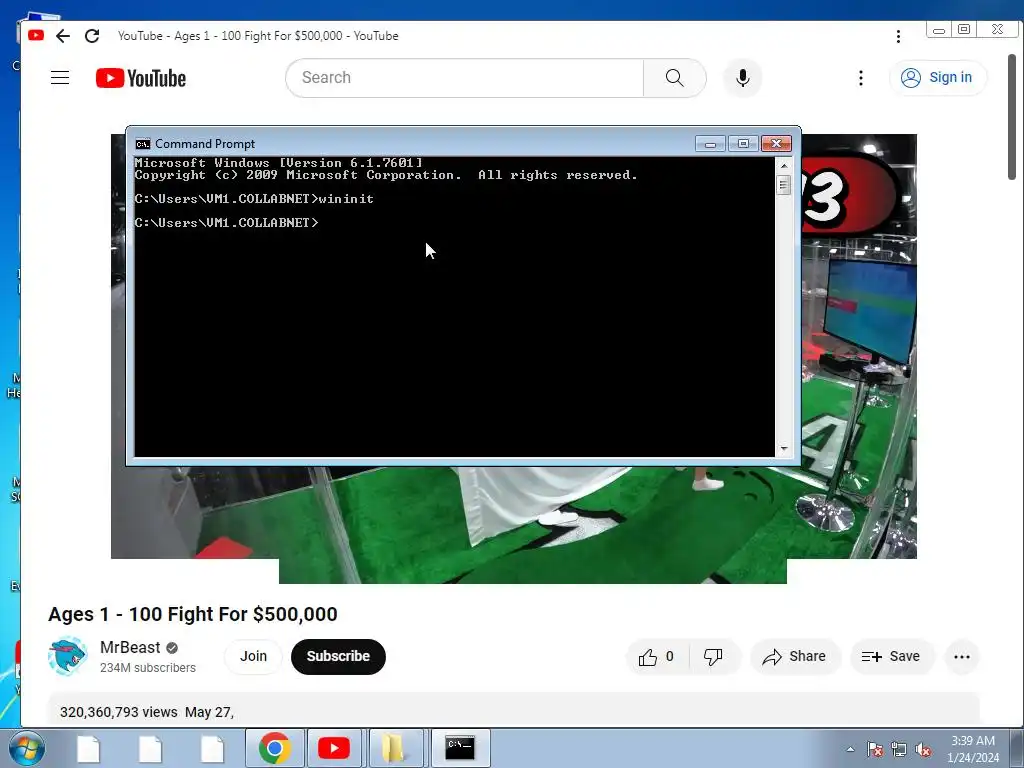The height and width of the screenshot is (768, 1024).
Task: Open the YouTube guide hamburger menu
Action: pyautogui.click(x=60, y=78)
